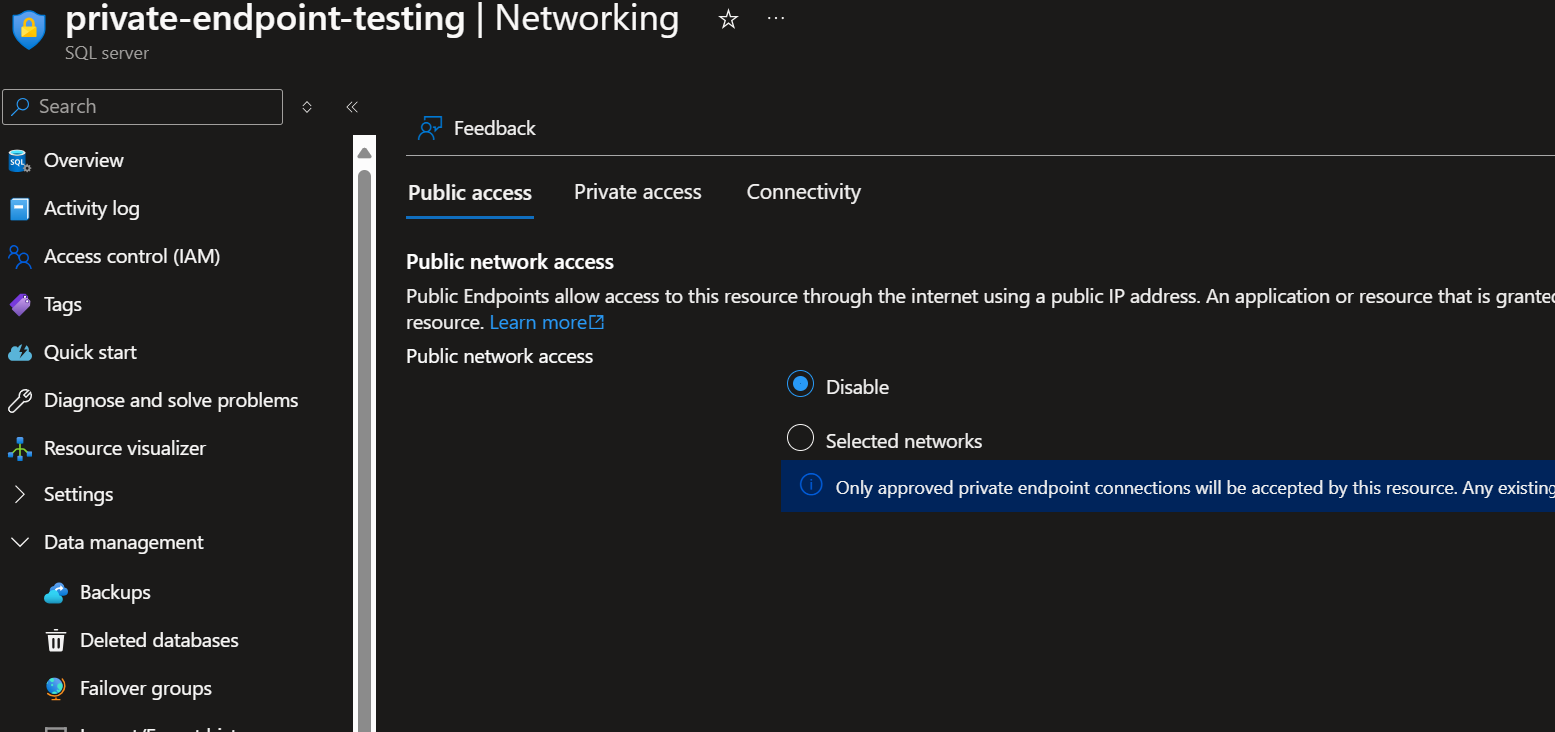Click the Overview SQL icon

click(x=19, y=161)
